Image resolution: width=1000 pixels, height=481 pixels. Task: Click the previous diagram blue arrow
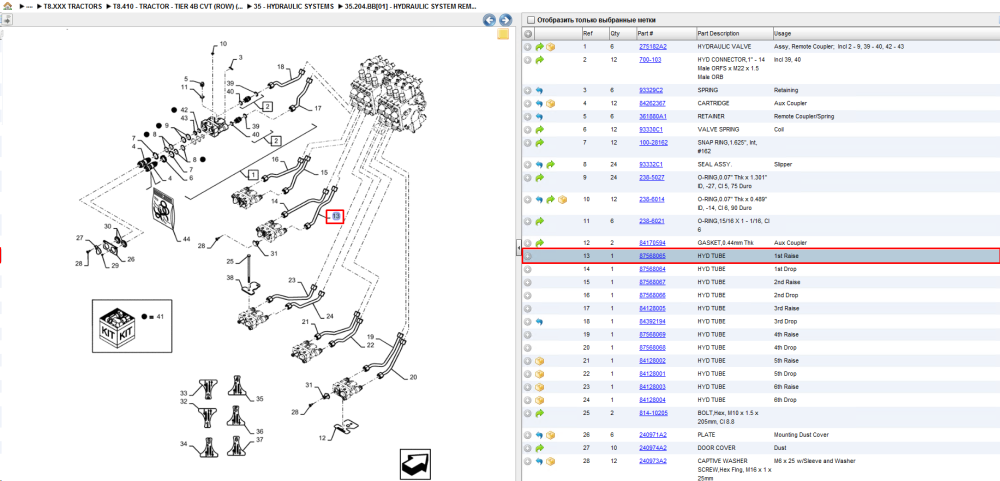[489, 20]
